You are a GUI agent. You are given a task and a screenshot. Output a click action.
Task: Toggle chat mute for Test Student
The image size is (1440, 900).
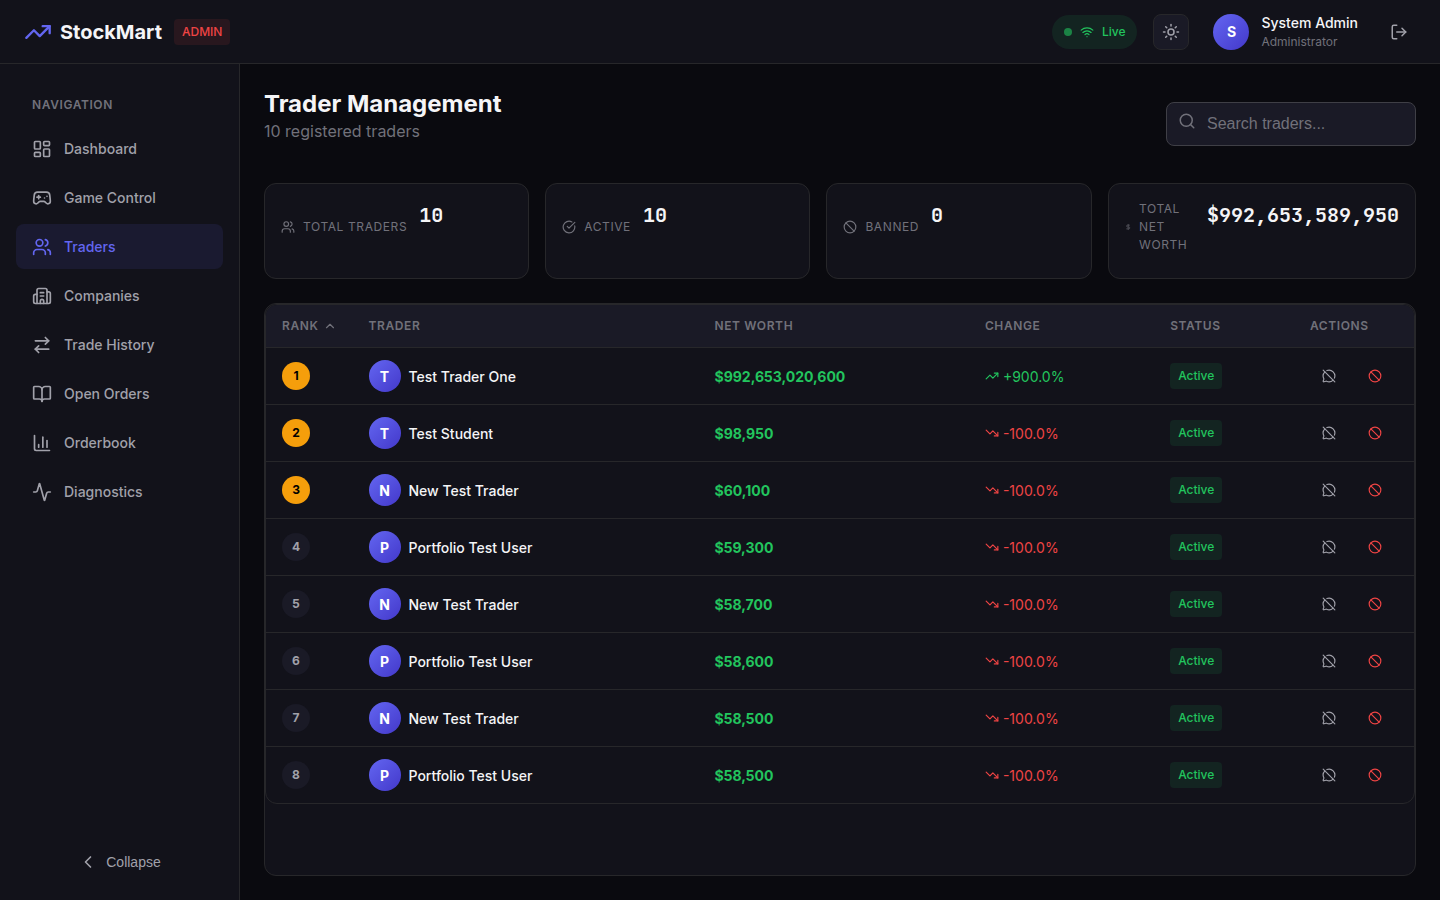click(x=1328, y=433)
